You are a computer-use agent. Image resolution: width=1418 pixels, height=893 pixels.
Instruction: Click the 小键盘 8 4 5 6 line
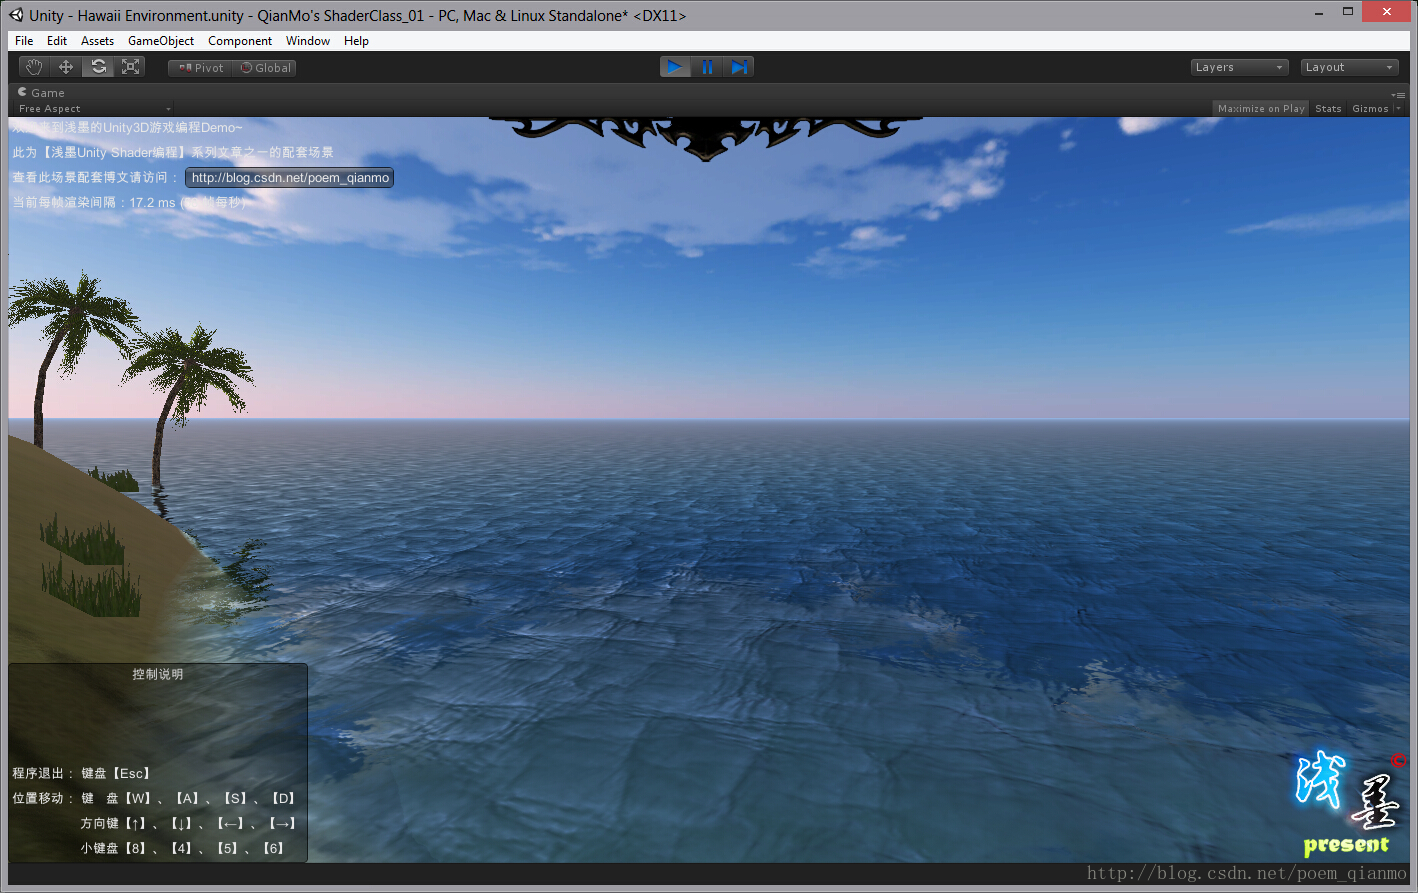click(x=184, y=848)
